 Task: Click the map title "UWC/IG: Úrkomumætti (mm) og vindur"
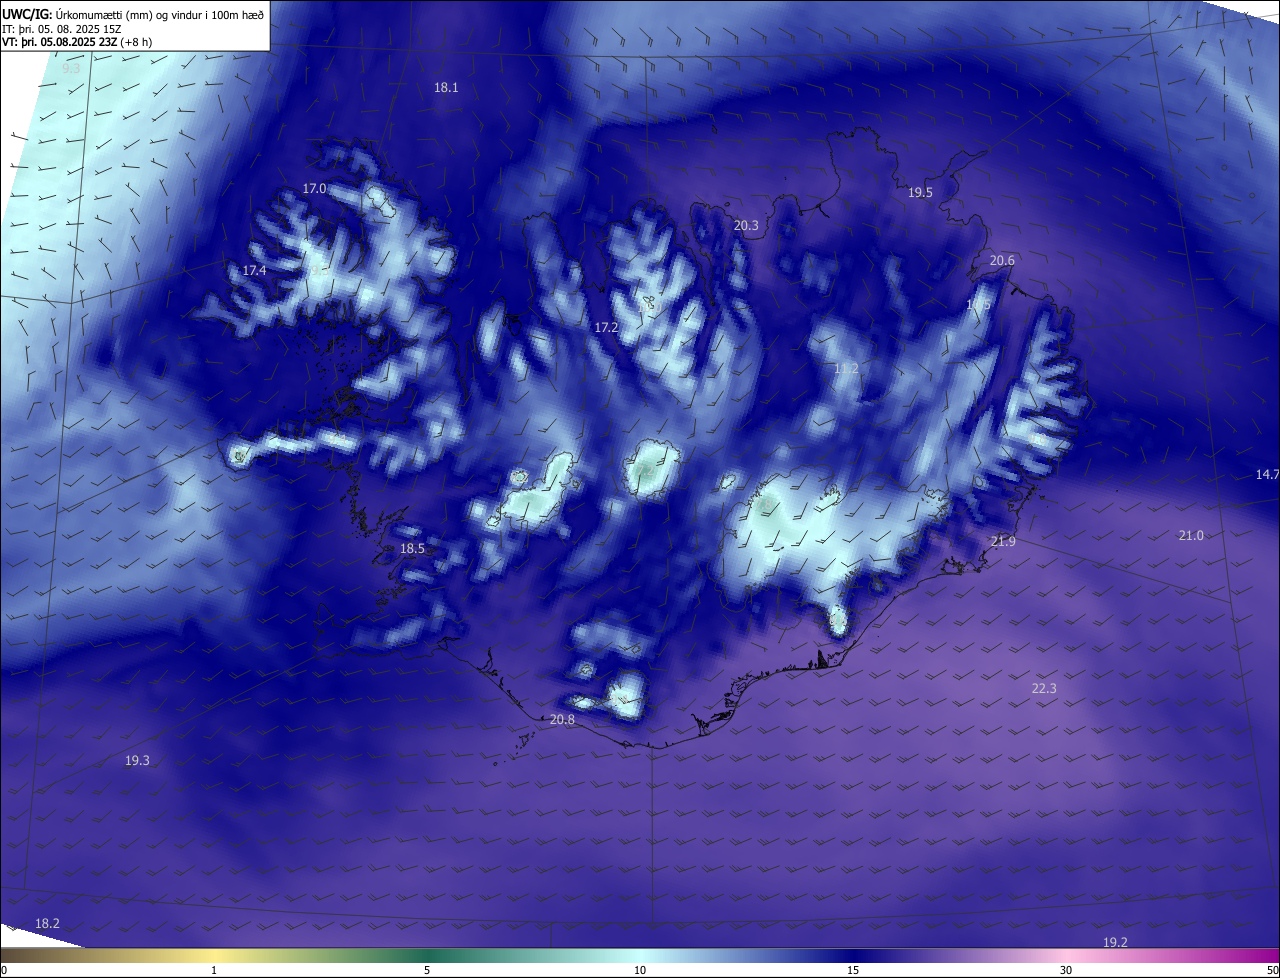pos(132,14)
